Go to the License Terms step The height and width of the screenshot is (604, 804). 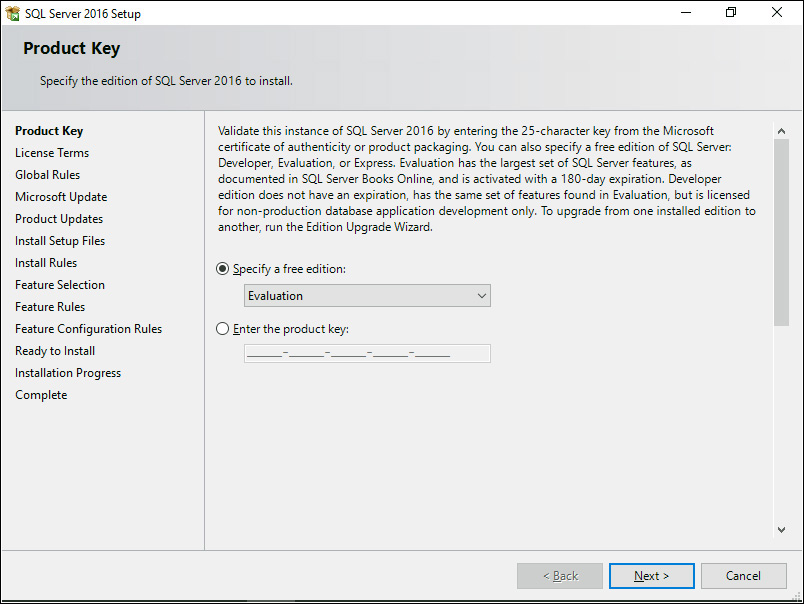52,153
